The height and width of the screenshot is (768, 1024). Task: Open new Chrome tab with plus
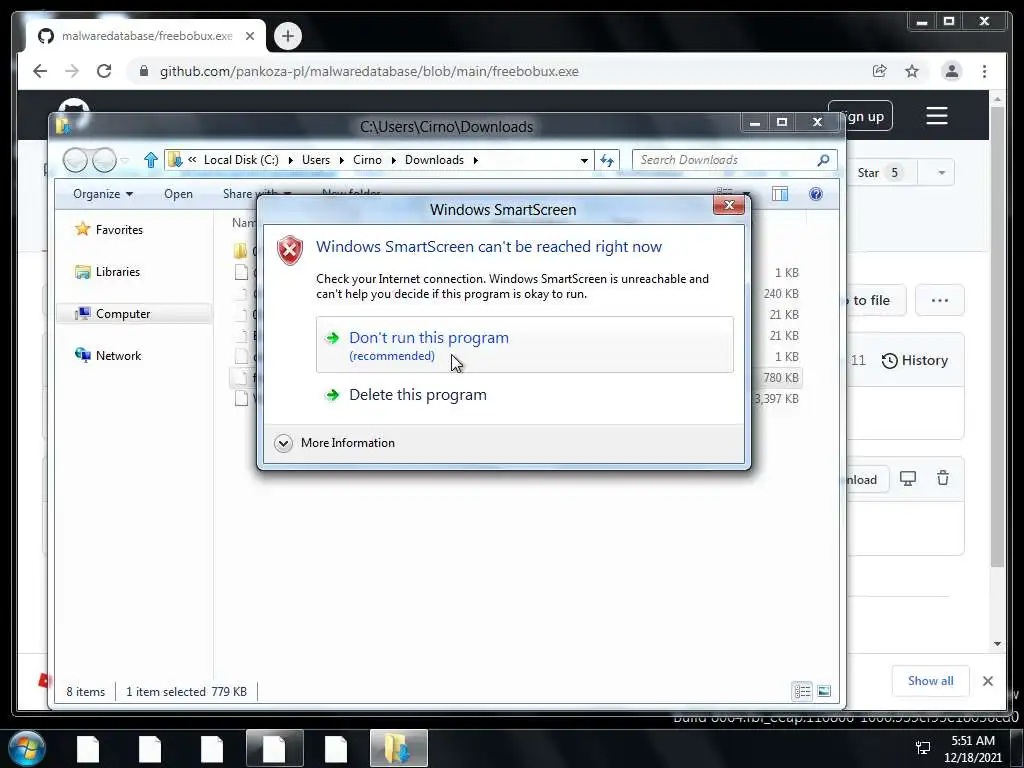(288, 36)
